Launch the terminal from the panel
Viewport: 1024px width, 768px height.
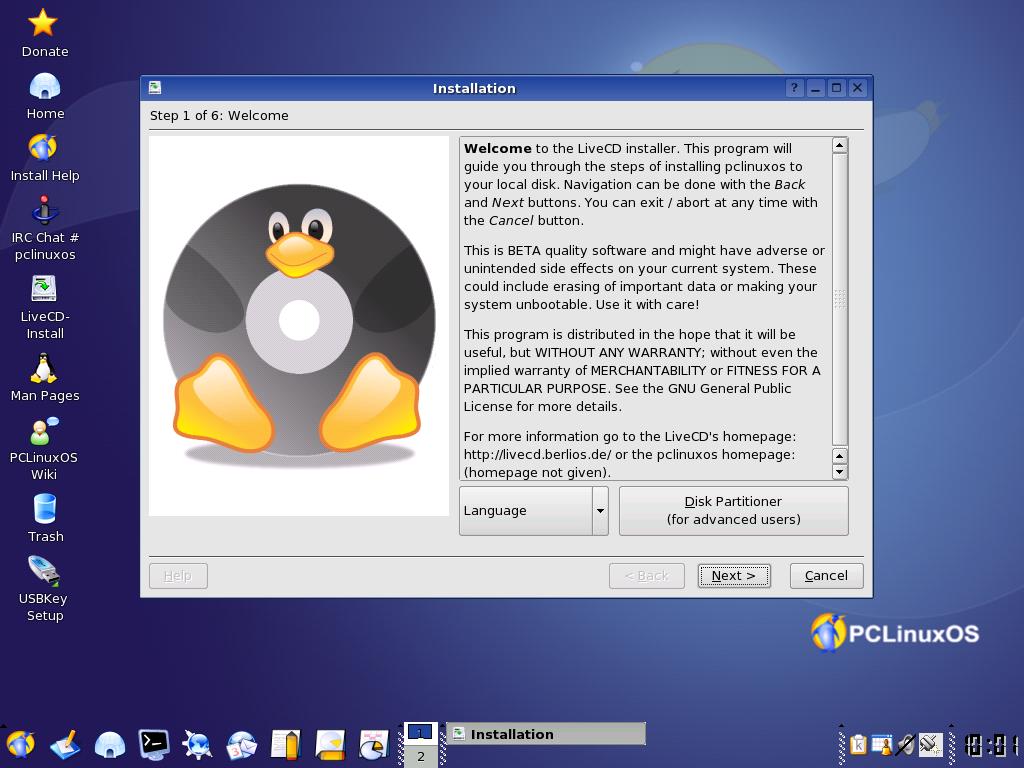coord(154,744)
